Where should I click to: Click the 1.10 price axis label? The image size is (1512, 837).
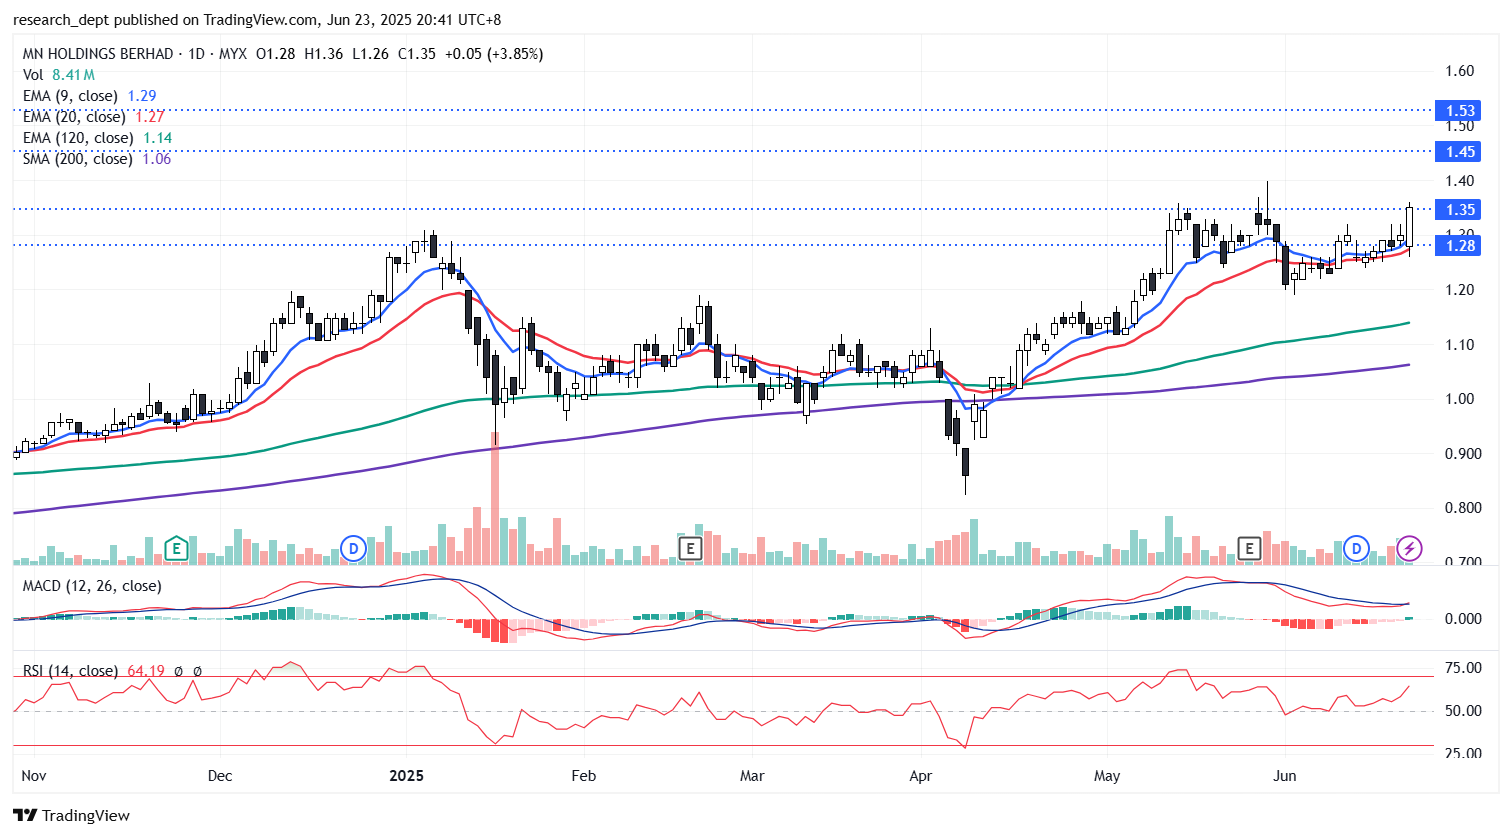tap(1460, 345)
